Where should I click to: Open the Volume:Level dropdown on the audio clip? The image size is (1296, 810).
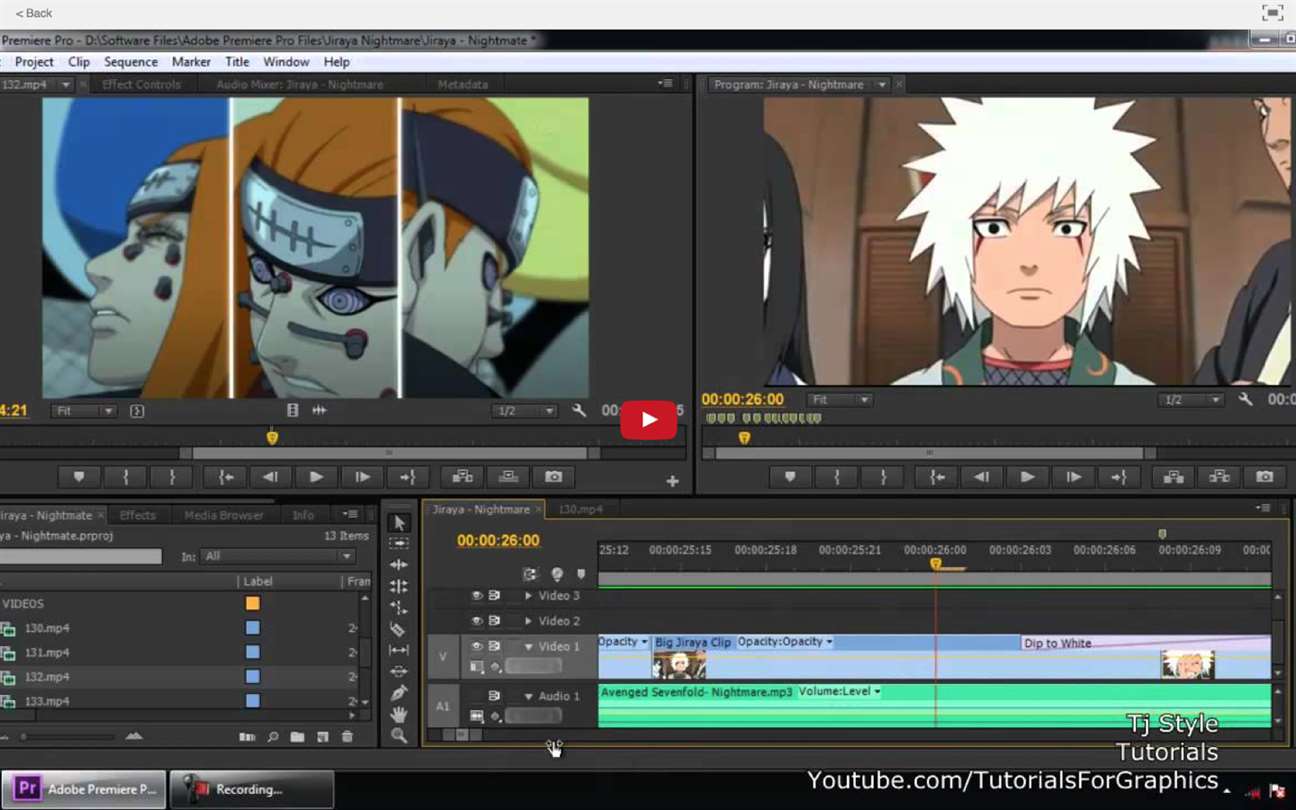click(840, 692)
